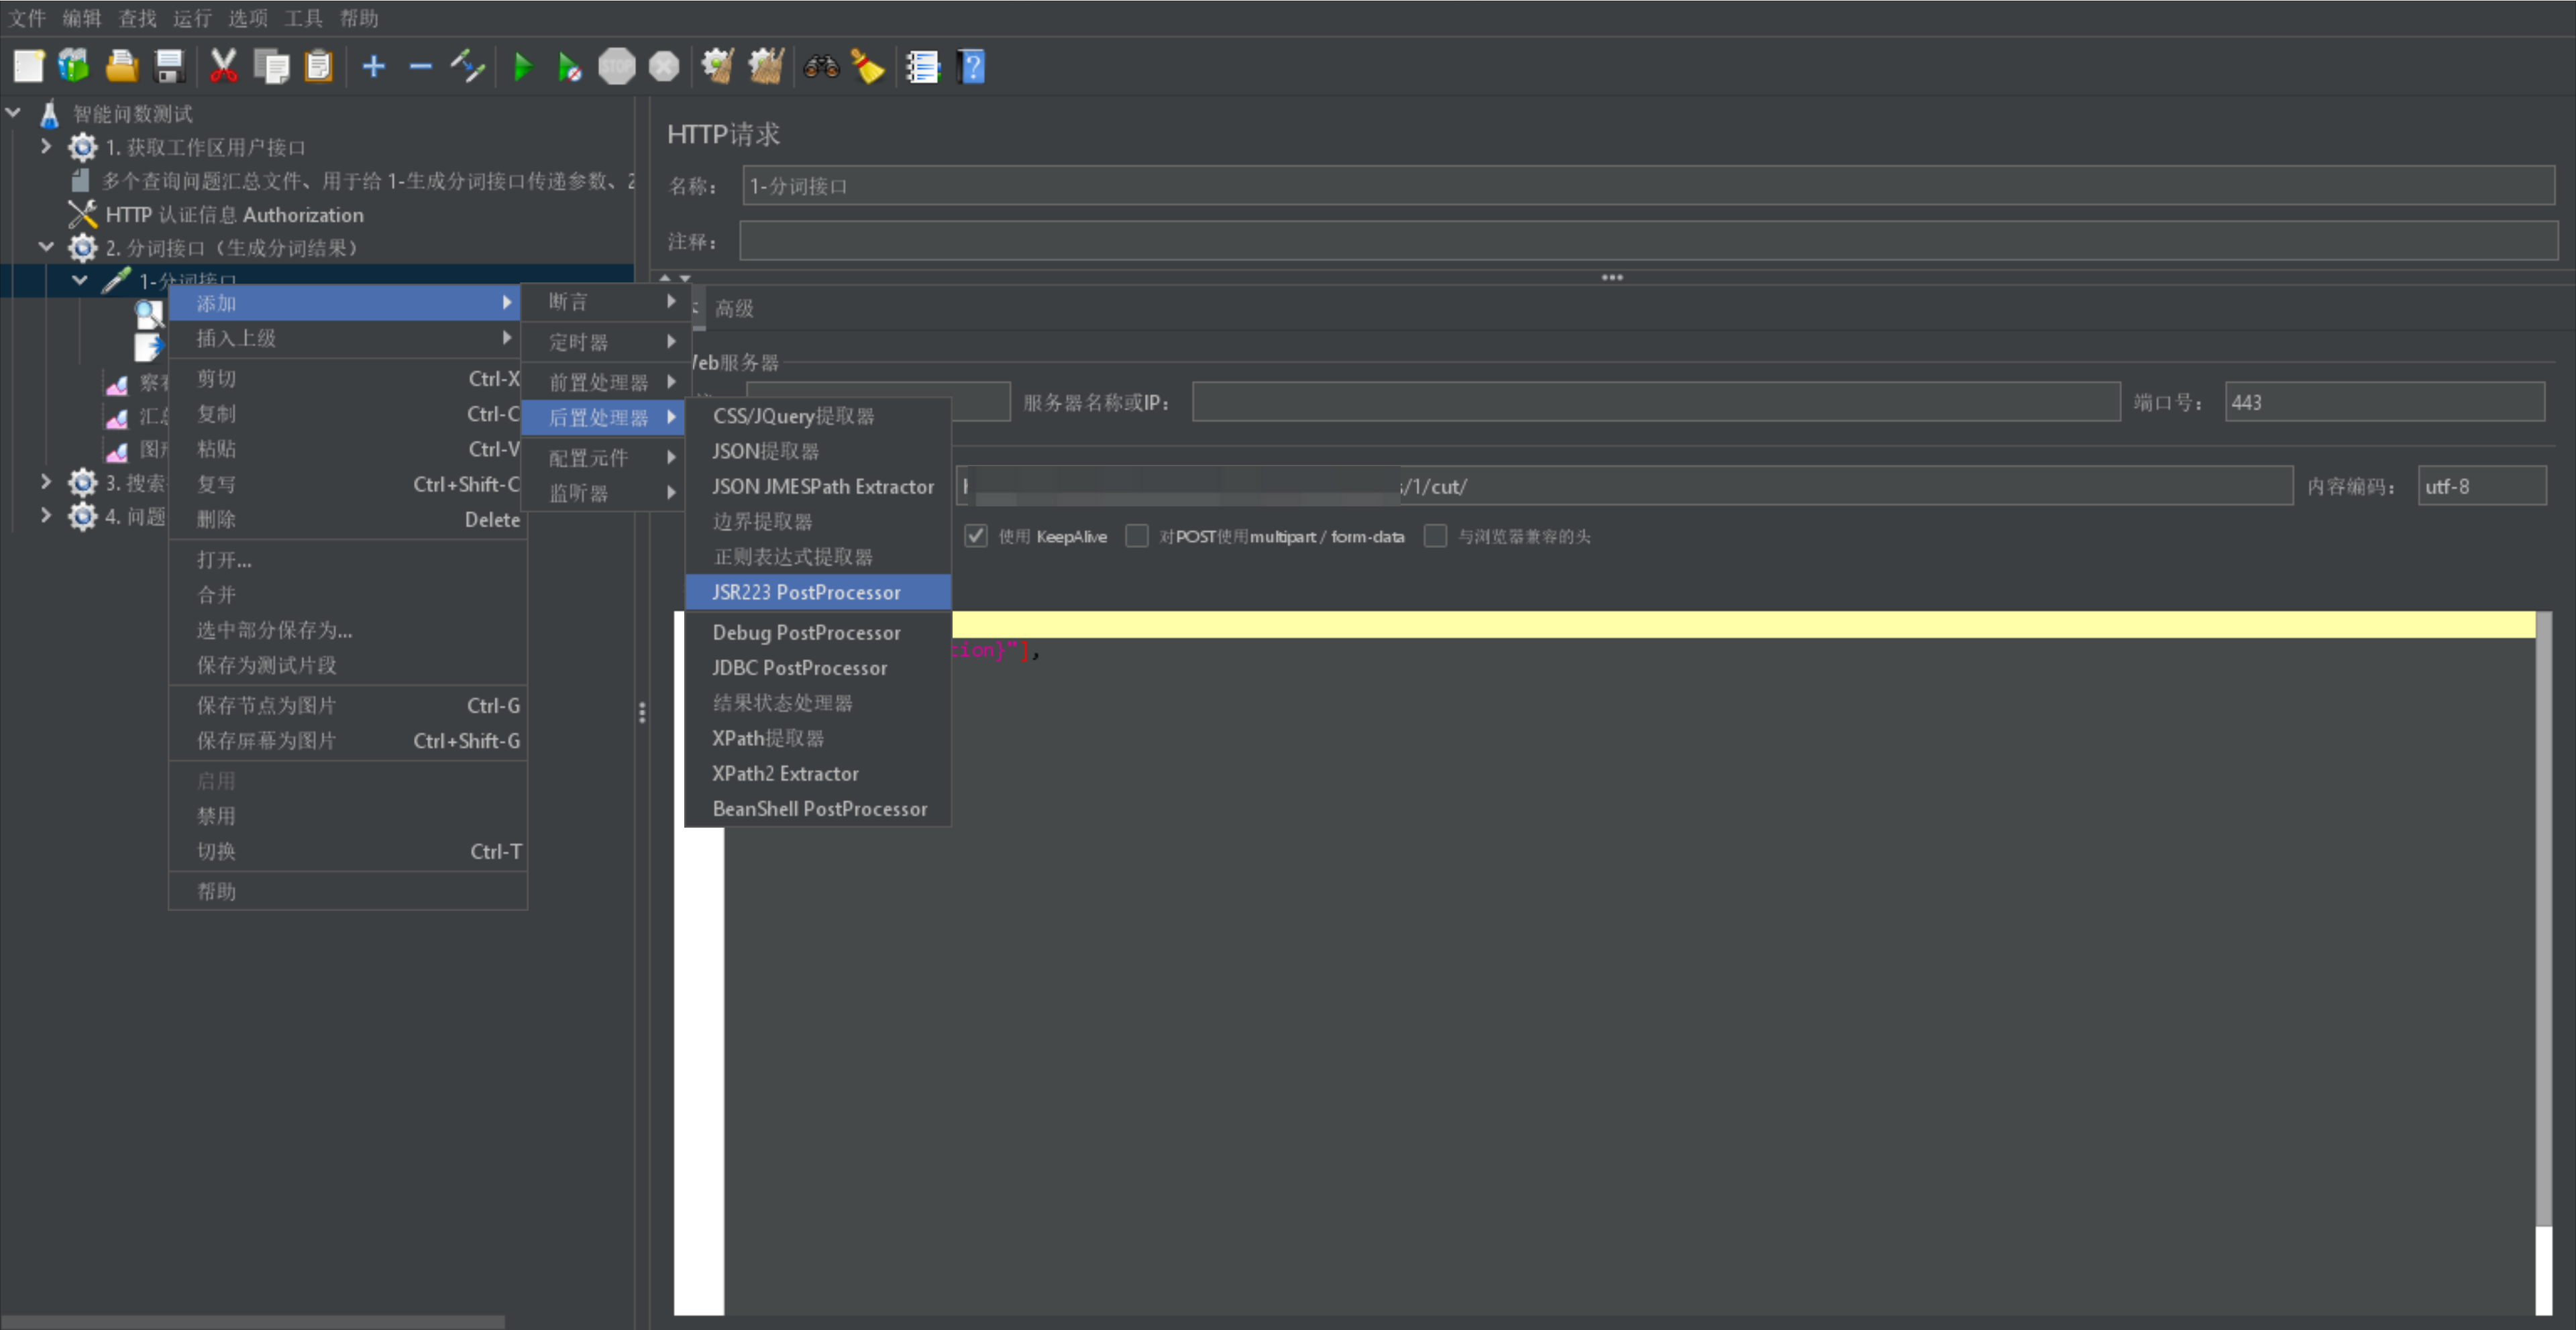This screenshot has width=2576, height=1330.
Task: Expand the 4. 问题 thread group node
Action: point(46,516)
